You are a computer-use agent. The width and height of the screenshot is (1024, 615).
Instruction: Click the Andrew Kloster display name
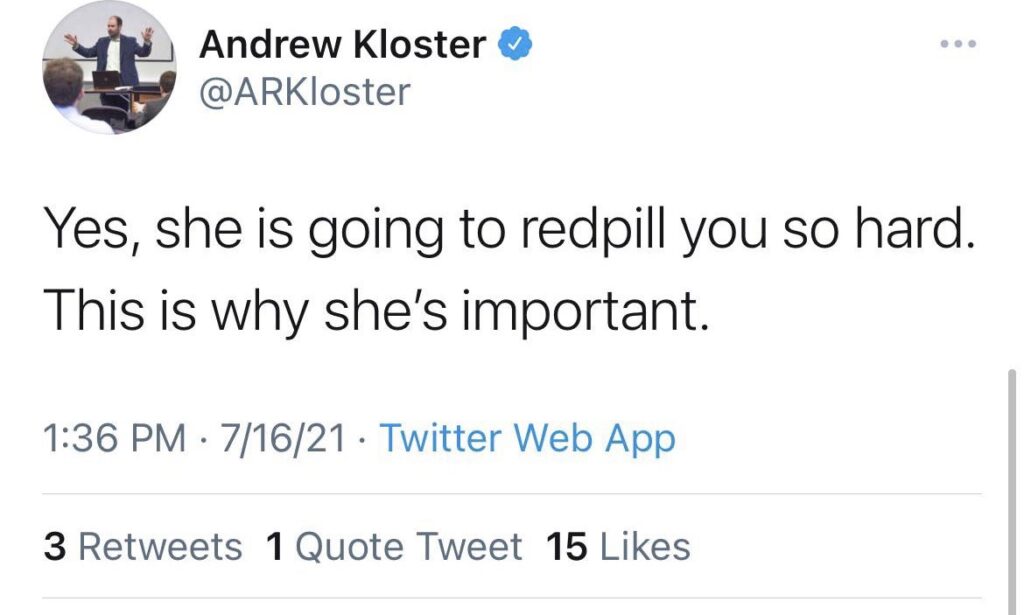pos(343,45)
